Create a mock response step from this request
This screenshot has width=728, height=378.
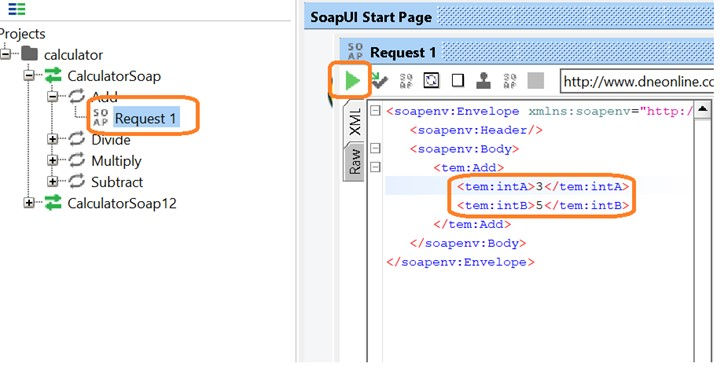406,81
